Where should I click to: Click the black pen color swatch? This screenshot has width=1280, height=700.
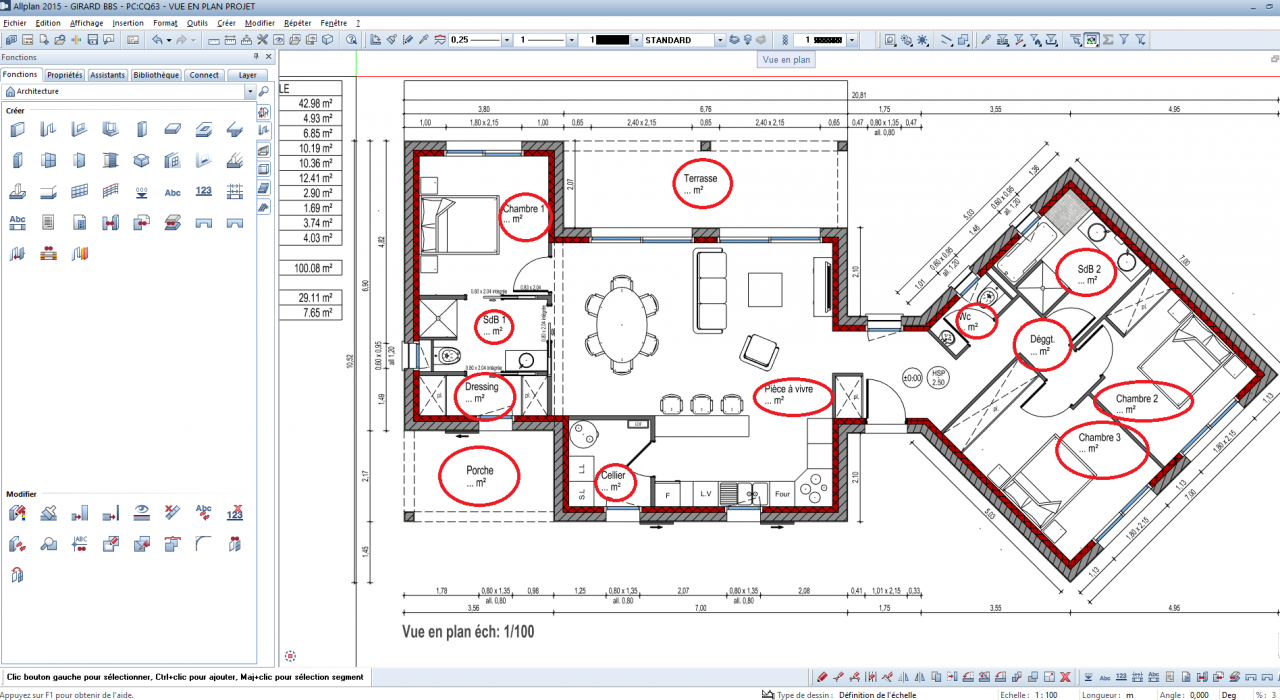tap(613, 40)
